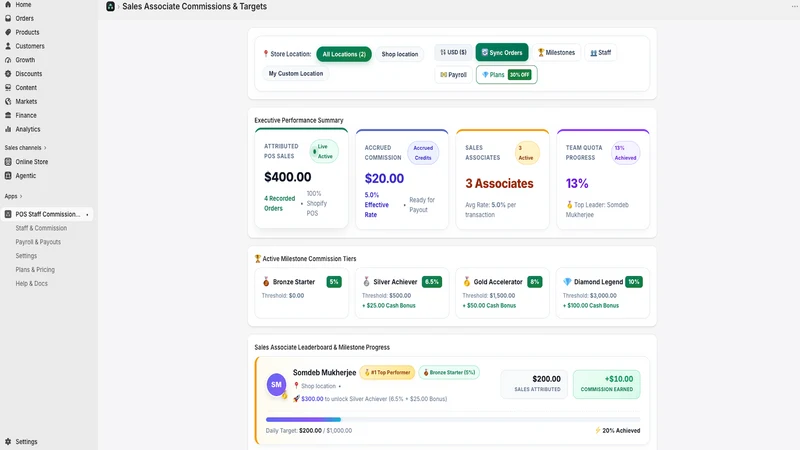Click the Plans 30% OFF button
The height and width of the screenshot is (450, 800).
(x=507, y=74)
